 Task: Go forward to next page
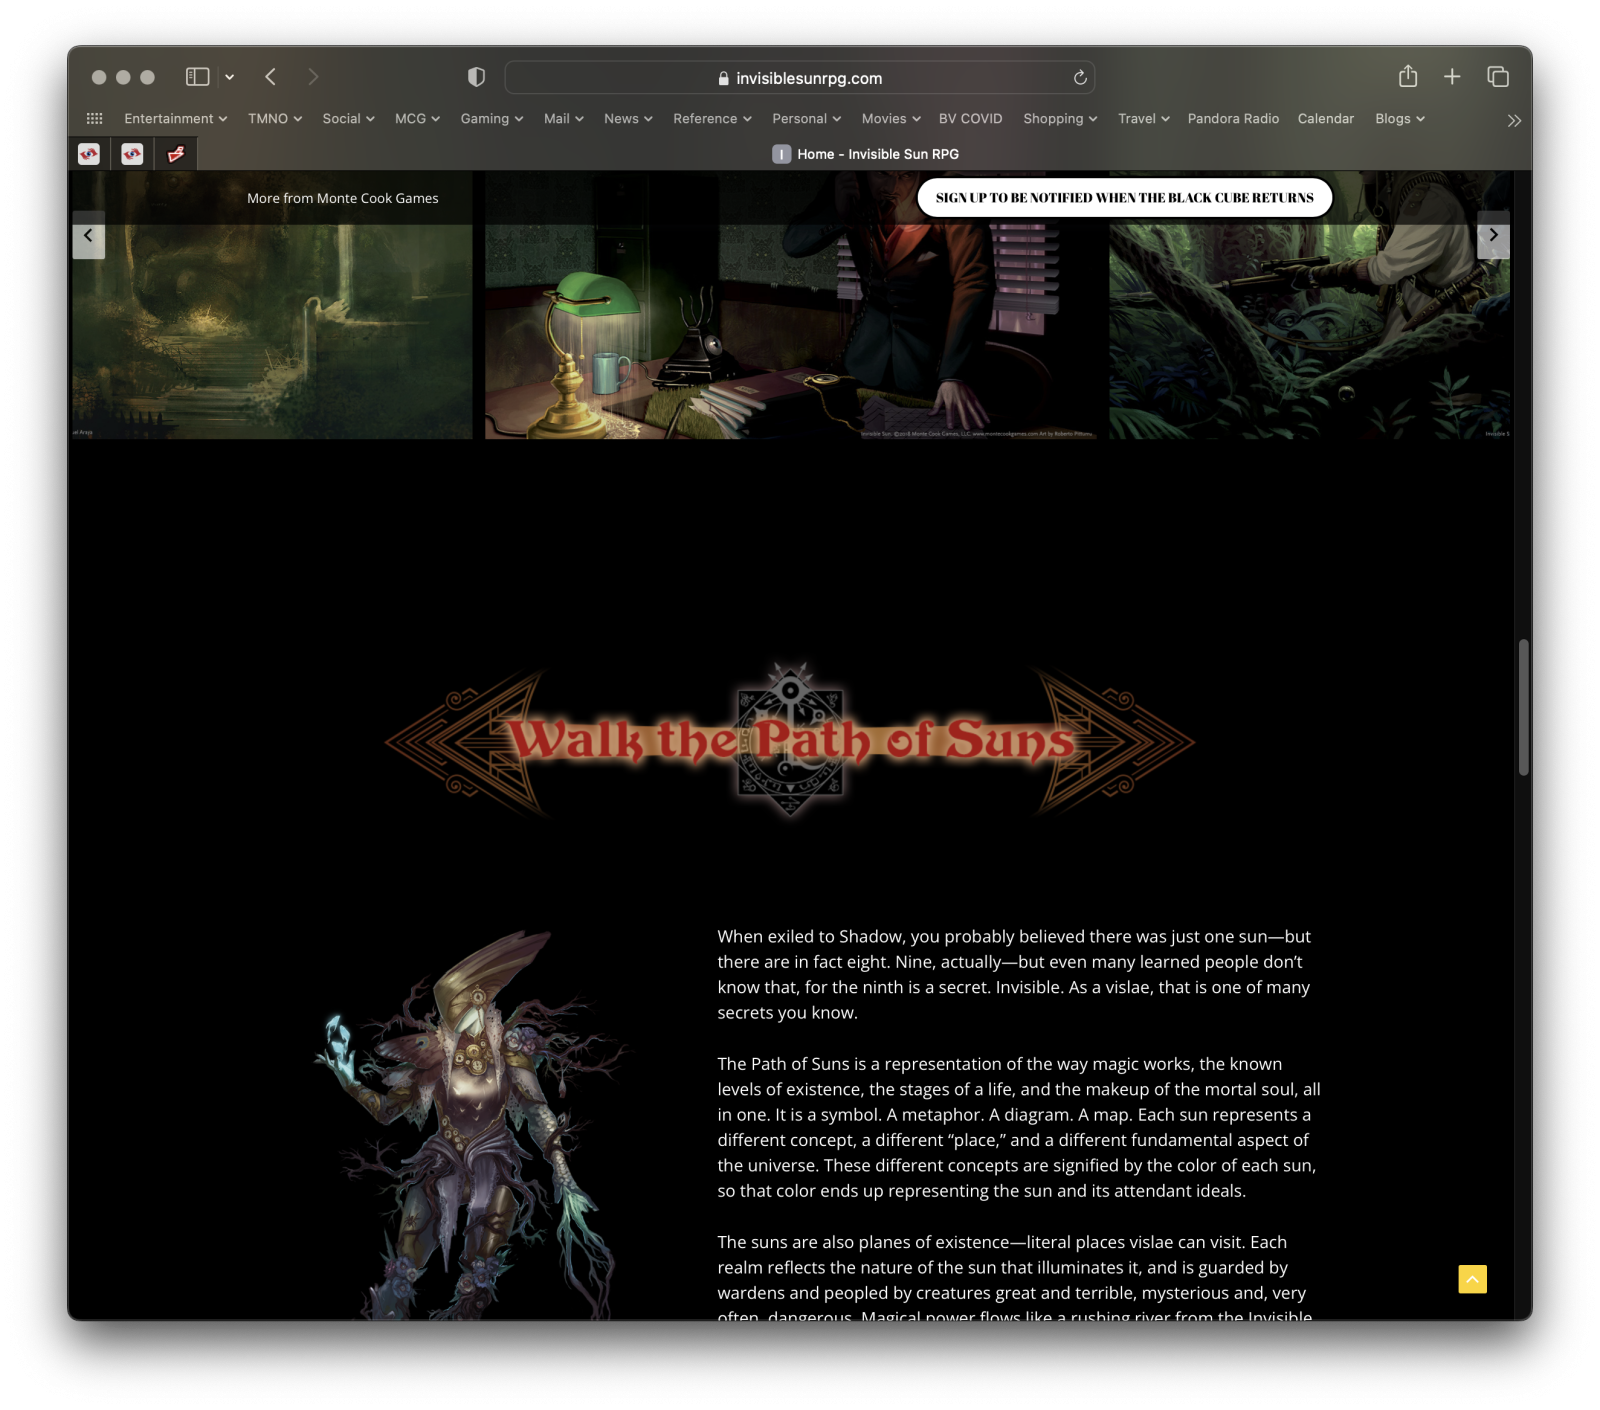coord(313,77)
